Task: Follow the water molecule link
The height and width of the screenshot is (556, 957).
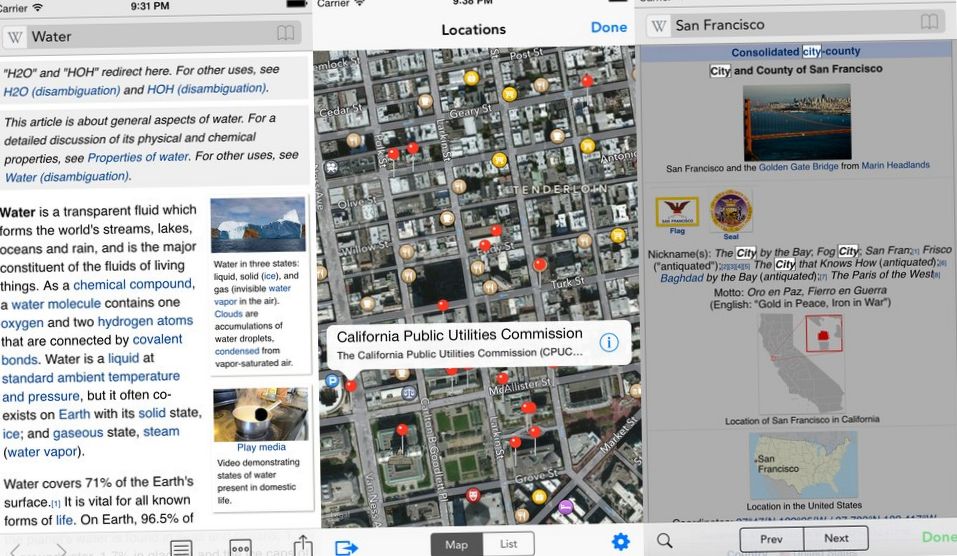Action: tap(56, 303)
